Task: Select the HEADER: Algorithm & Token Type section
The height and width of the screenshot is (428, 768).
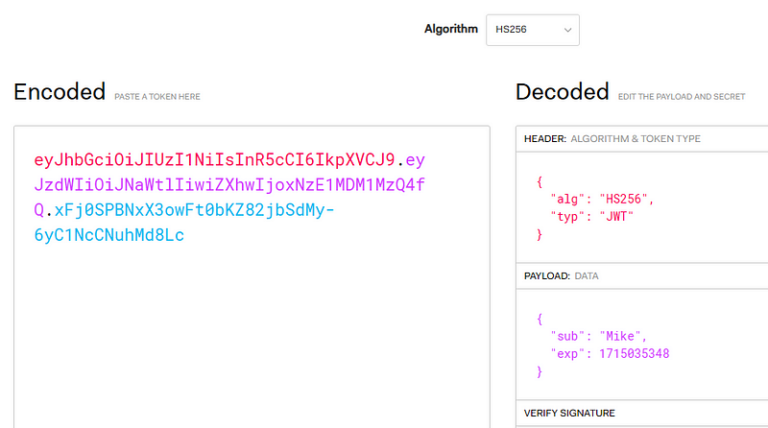Action: (612, 139)
